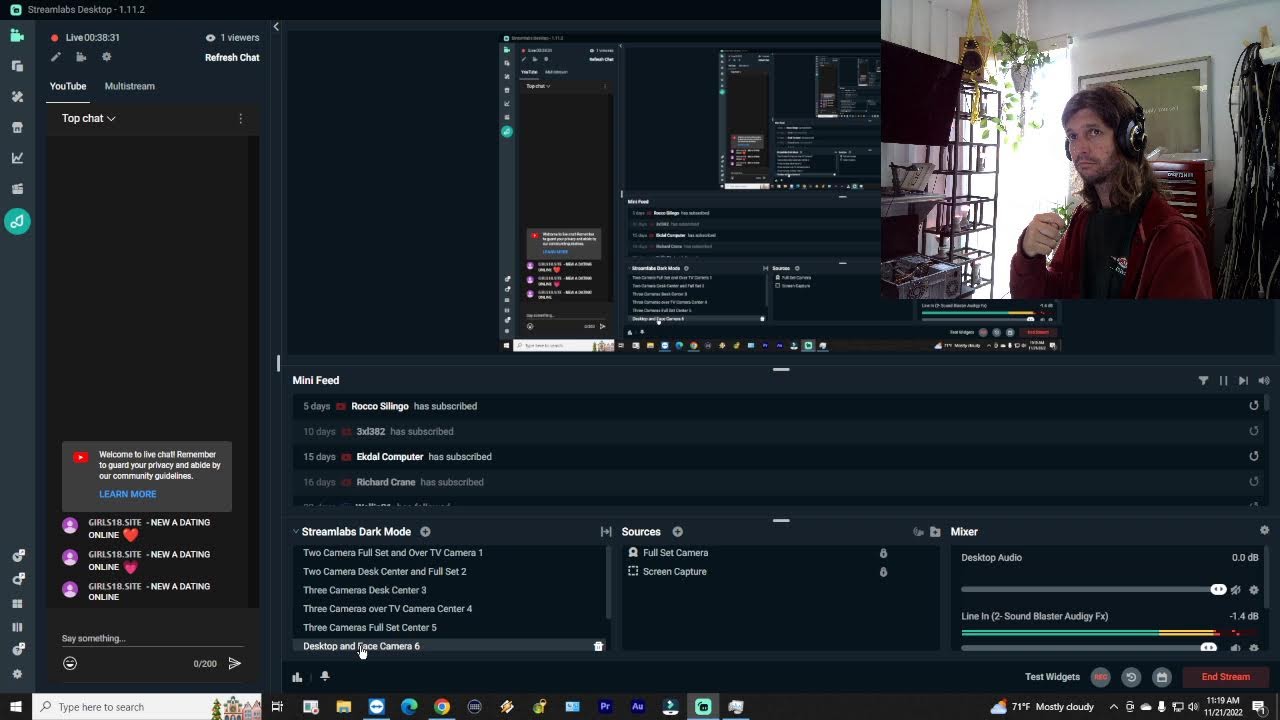Open the Layout Editor sidebar icon
The height and width of the screenshot is (720, 1280).
click(x=17, y=66)
